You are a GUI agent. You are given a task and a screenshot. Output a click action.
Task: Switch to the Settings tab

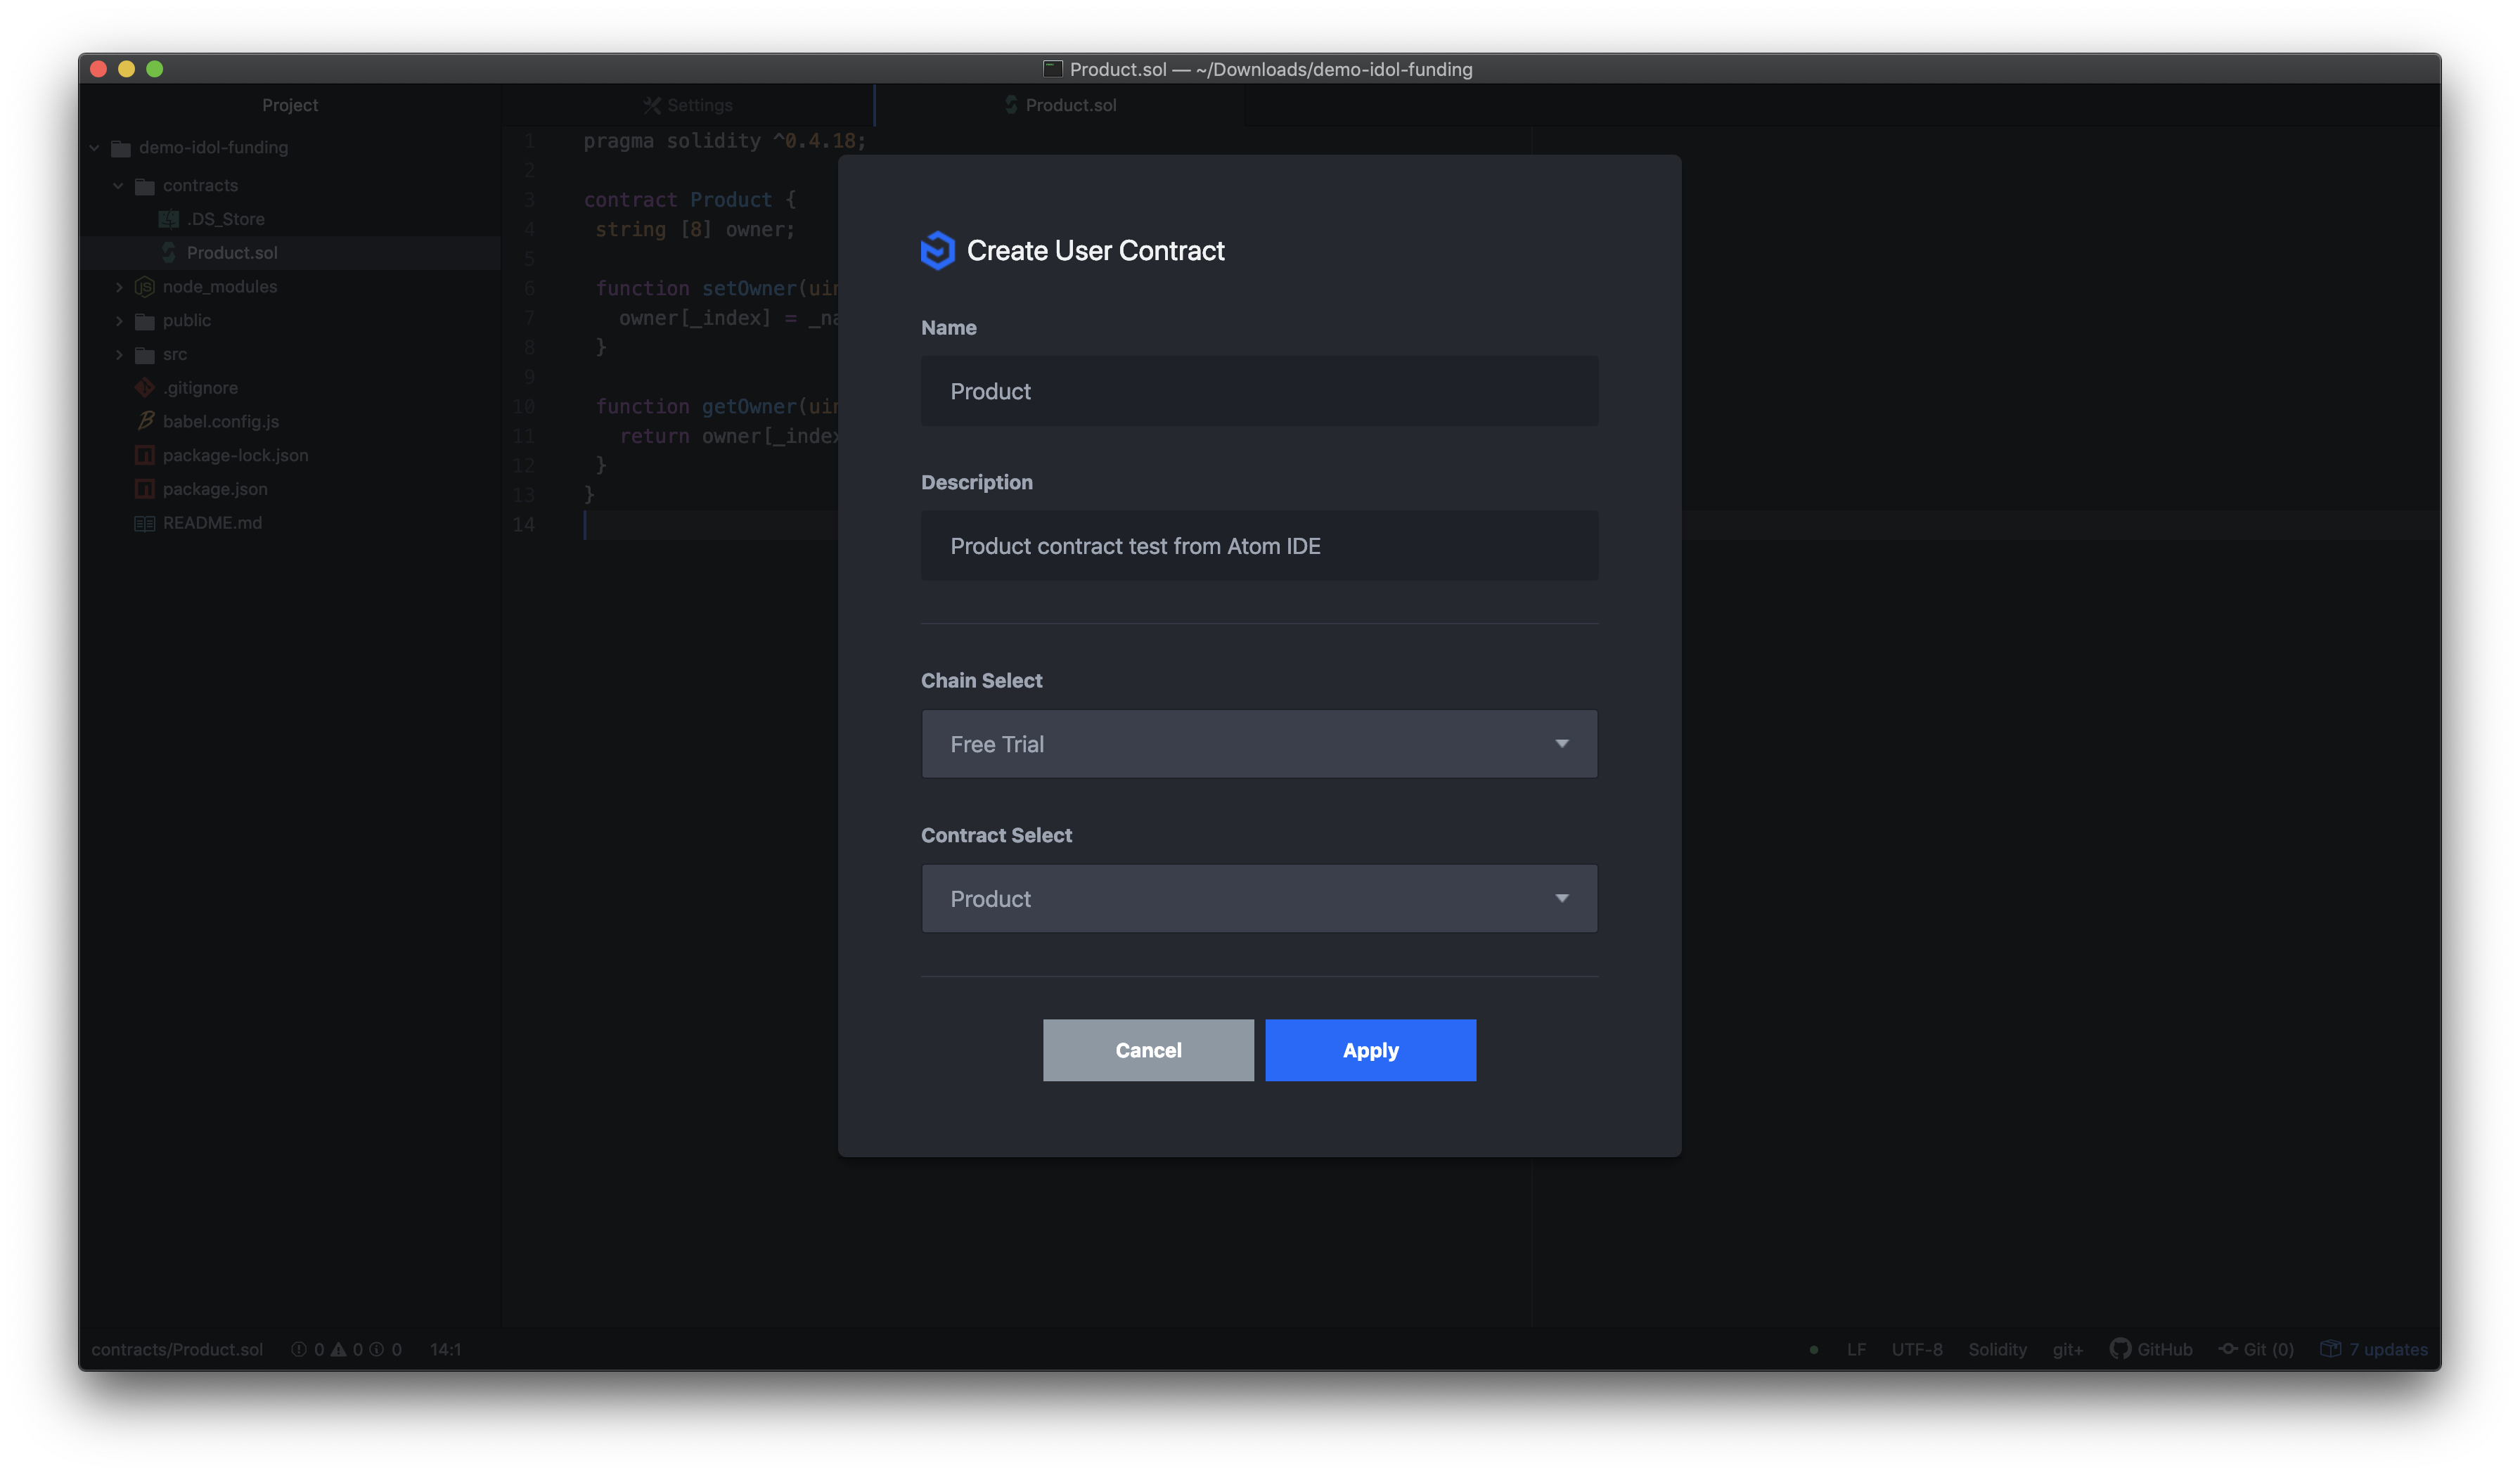[x=688, y=105]
